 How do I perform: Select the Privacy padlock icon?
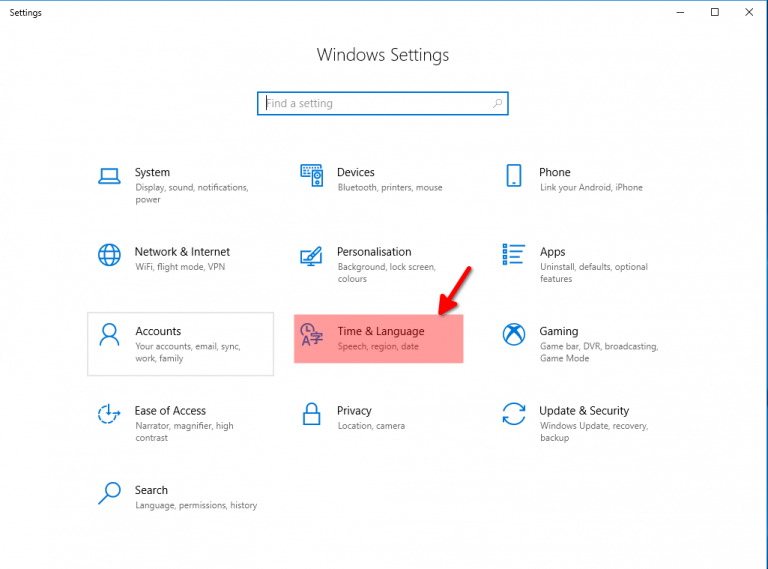click(x=312, y=414)
